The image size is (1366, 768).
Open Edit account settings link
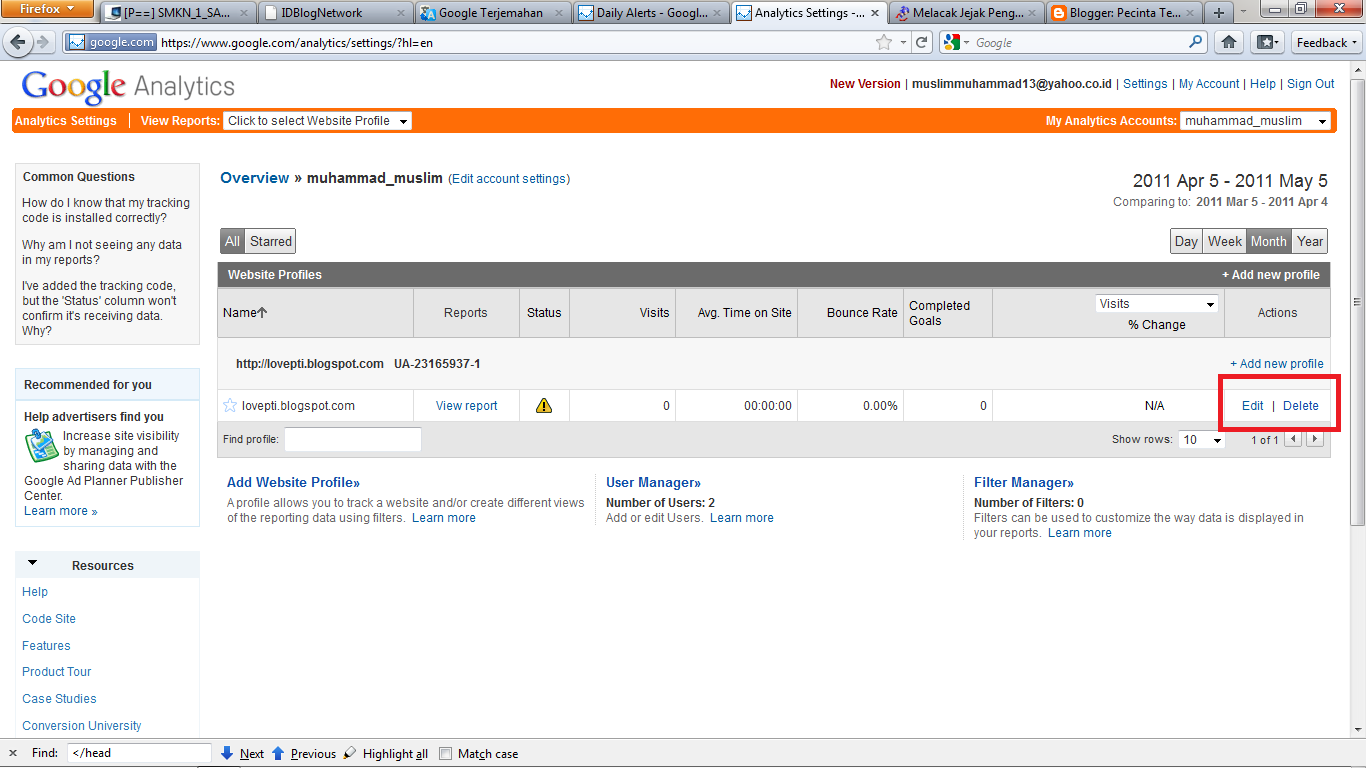click(x=509, y=179)
